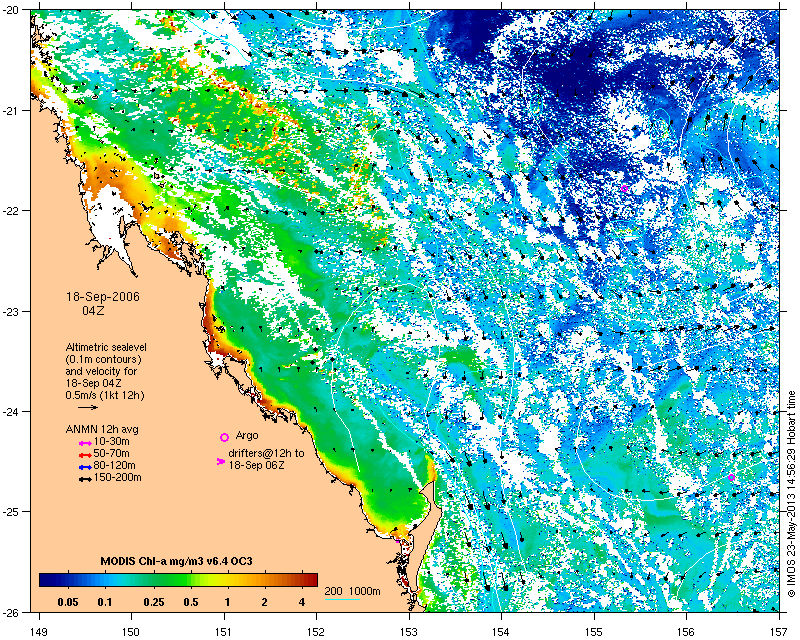The height and width of the screenshot is (640, 800).
Task: Click the magenta Argo circle legend symbol
Action: pyautogui.click(x=224, y=437)
